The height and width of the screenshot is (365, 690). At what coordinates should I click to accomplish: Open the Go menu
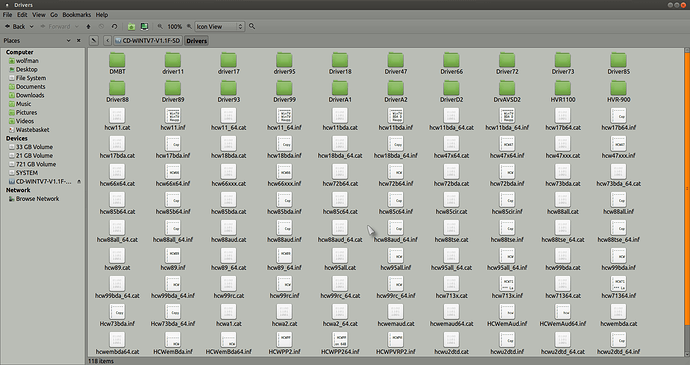click(x=54, y=15)
